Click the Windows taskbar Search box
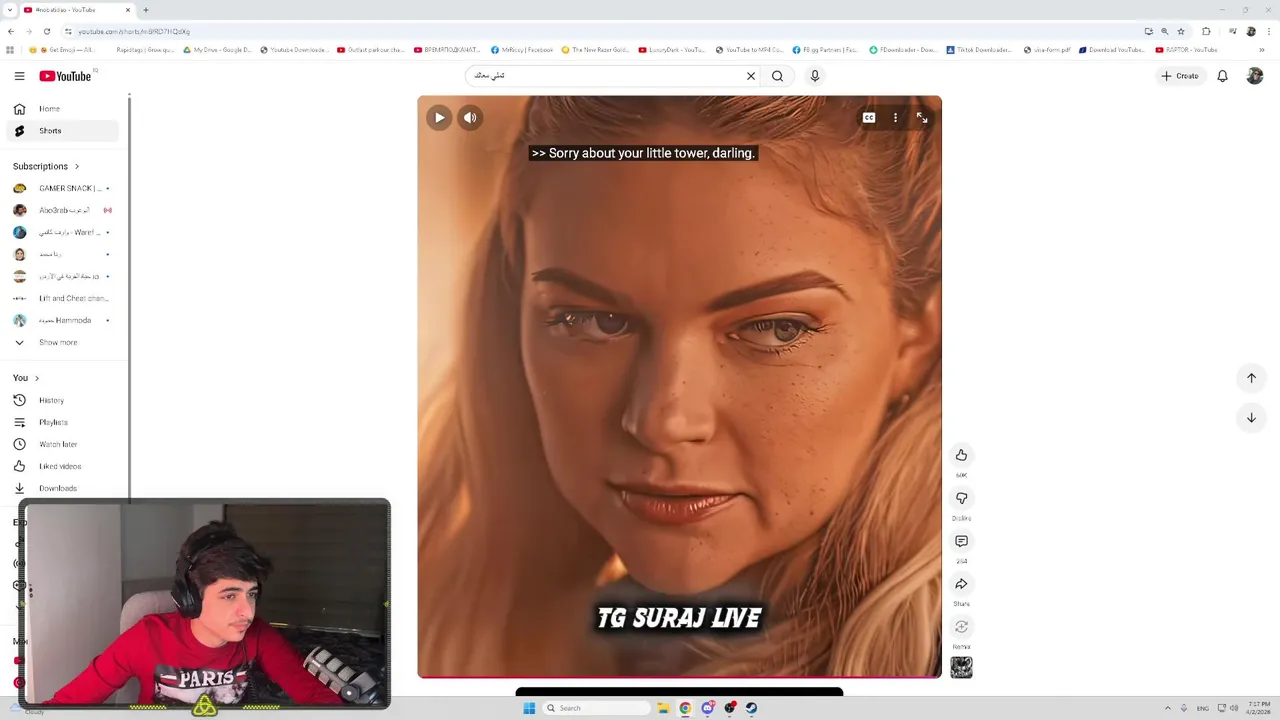 tap(596, 708)
